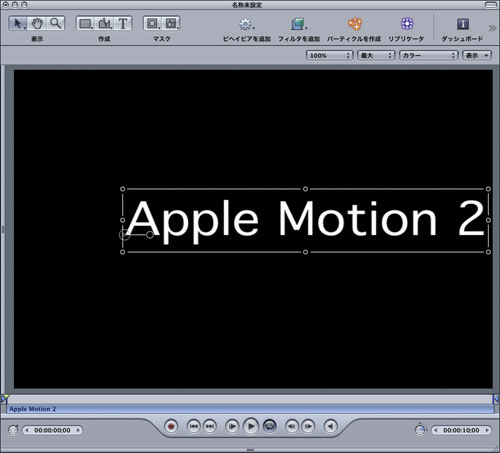Click the duration clock icon
This screenshot has height=453, width=500.
[x=421, y=430]
